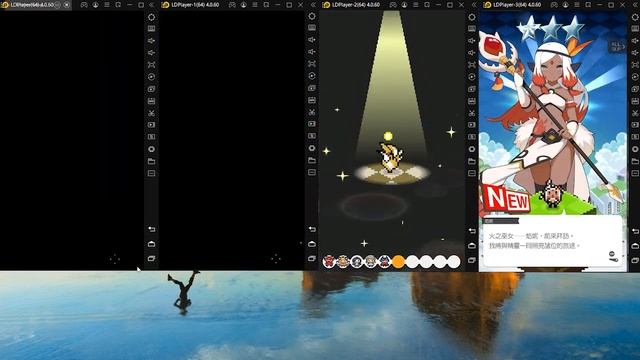Tap the orange summon result circle in LDPlayer-2
The image size is (640, 360).
tap(398, 262)
